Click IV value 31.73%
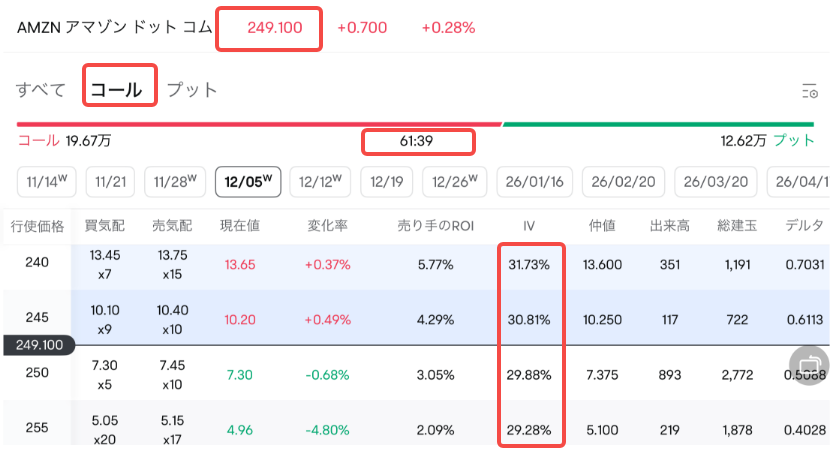This screenshot has height=450, width=831. [x=529, y=264]
